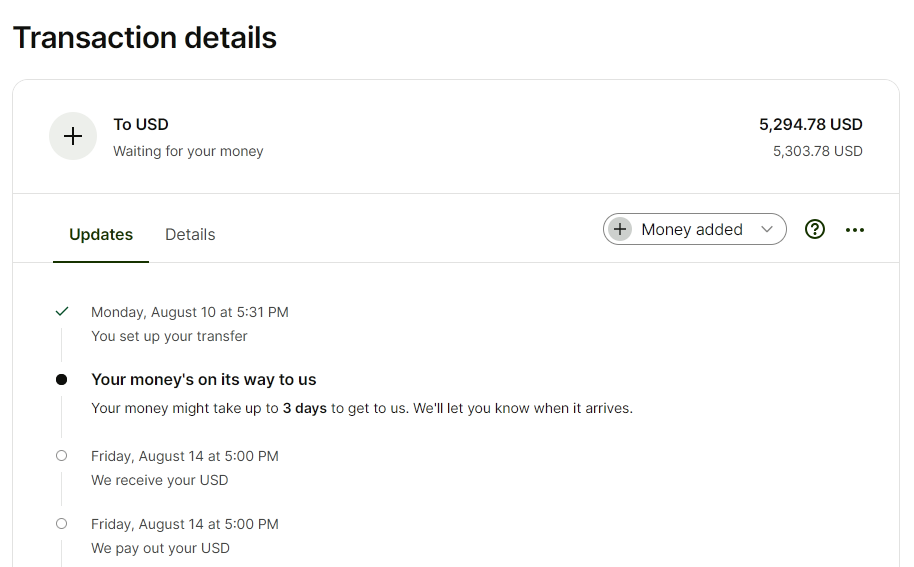The image size is (914, 567).
Task: Switch to the Details tab
Action: coord(190,234)
